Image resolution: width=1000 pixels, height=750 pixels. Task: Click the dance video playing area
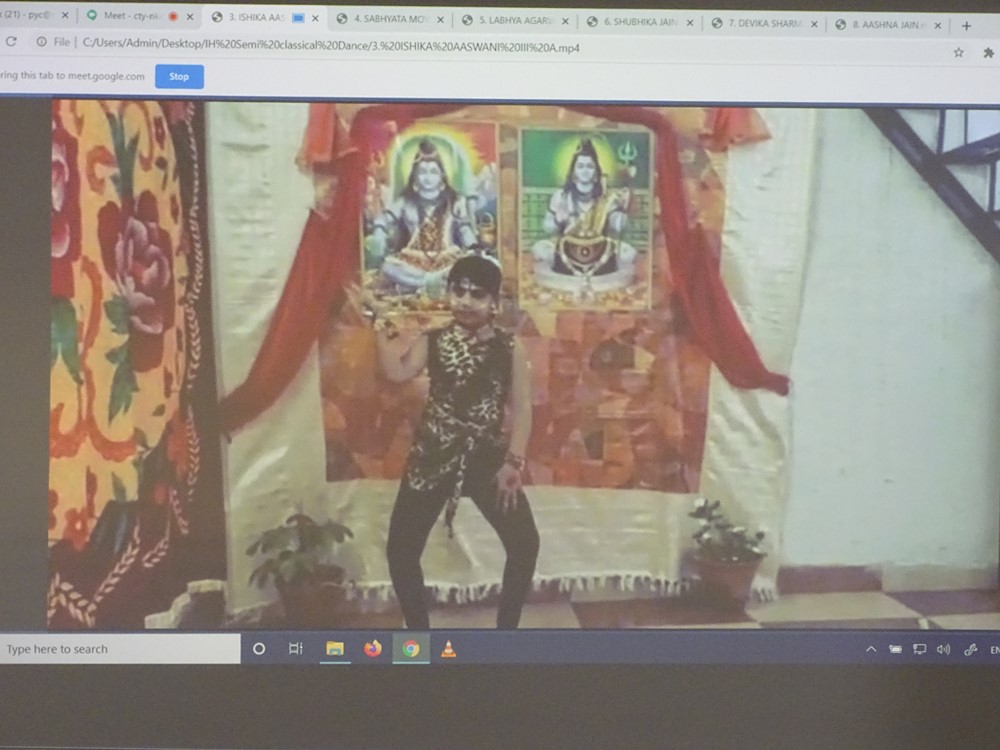point(523,364)
